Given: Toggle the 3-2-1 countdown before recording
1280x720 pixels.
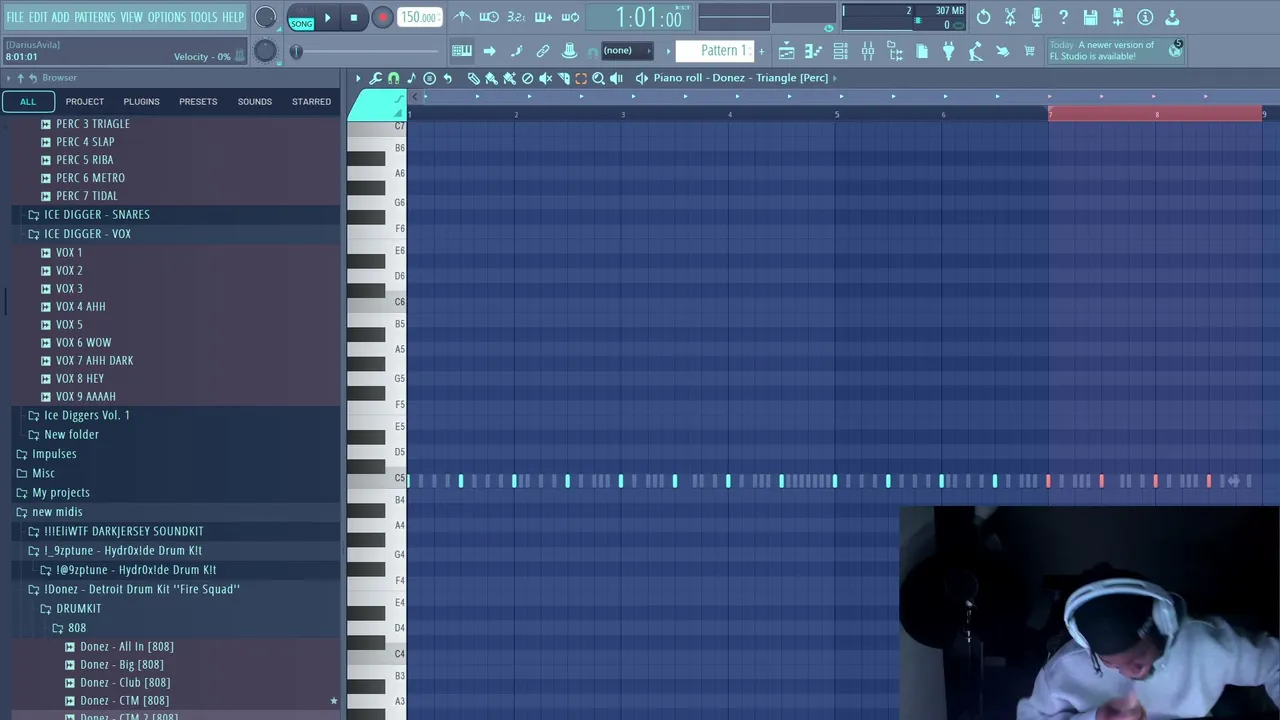Looking at the screenshot, I should 516,17.
